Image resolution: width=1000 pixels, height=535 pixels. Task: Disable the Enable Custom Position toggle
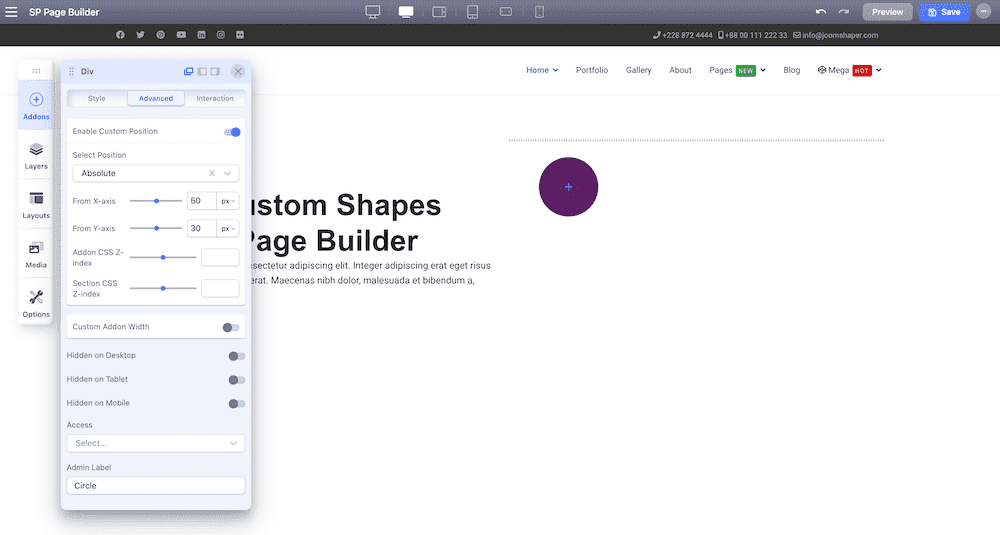(232, 132)
